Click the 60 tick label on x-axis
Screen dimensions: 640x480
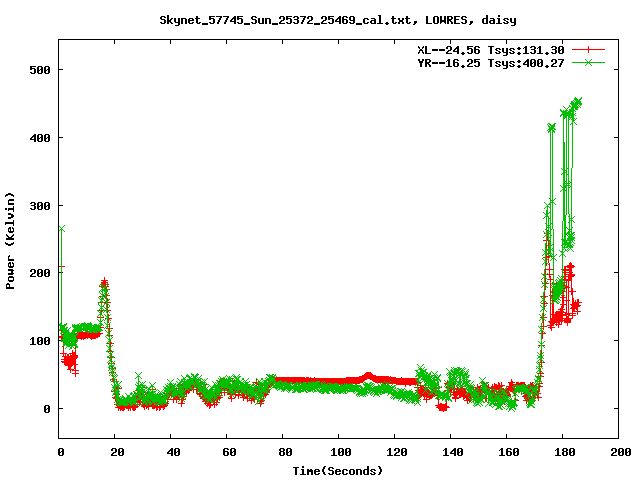click(227, 452)
